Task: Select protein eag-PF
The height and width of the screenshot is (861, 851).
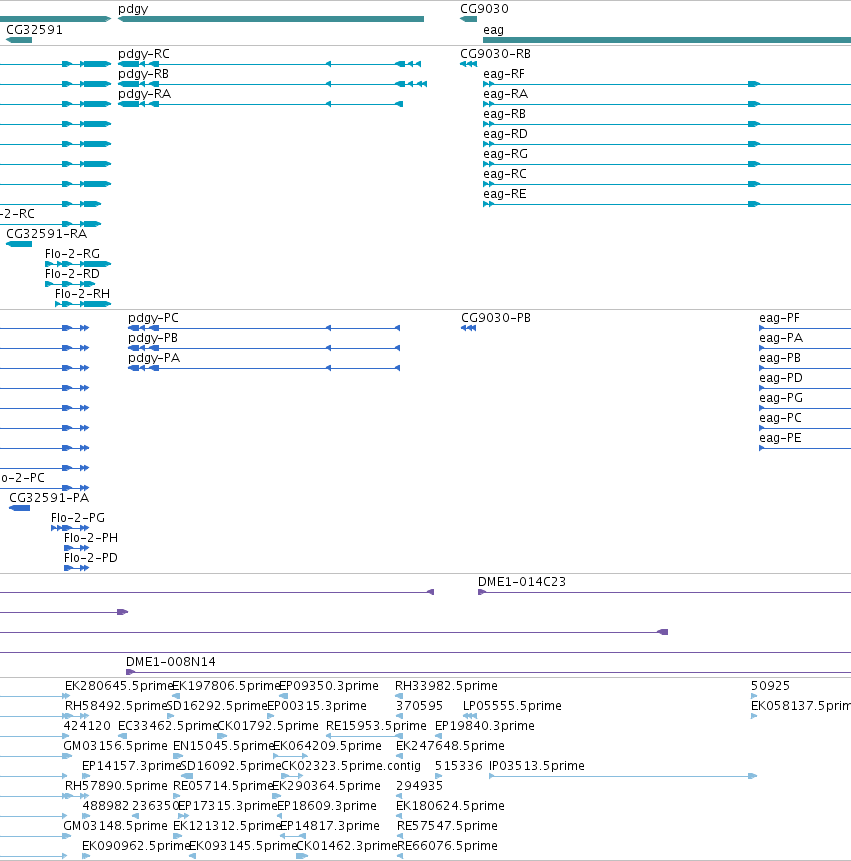Action: pyautogui.click(x=805, y=328)
